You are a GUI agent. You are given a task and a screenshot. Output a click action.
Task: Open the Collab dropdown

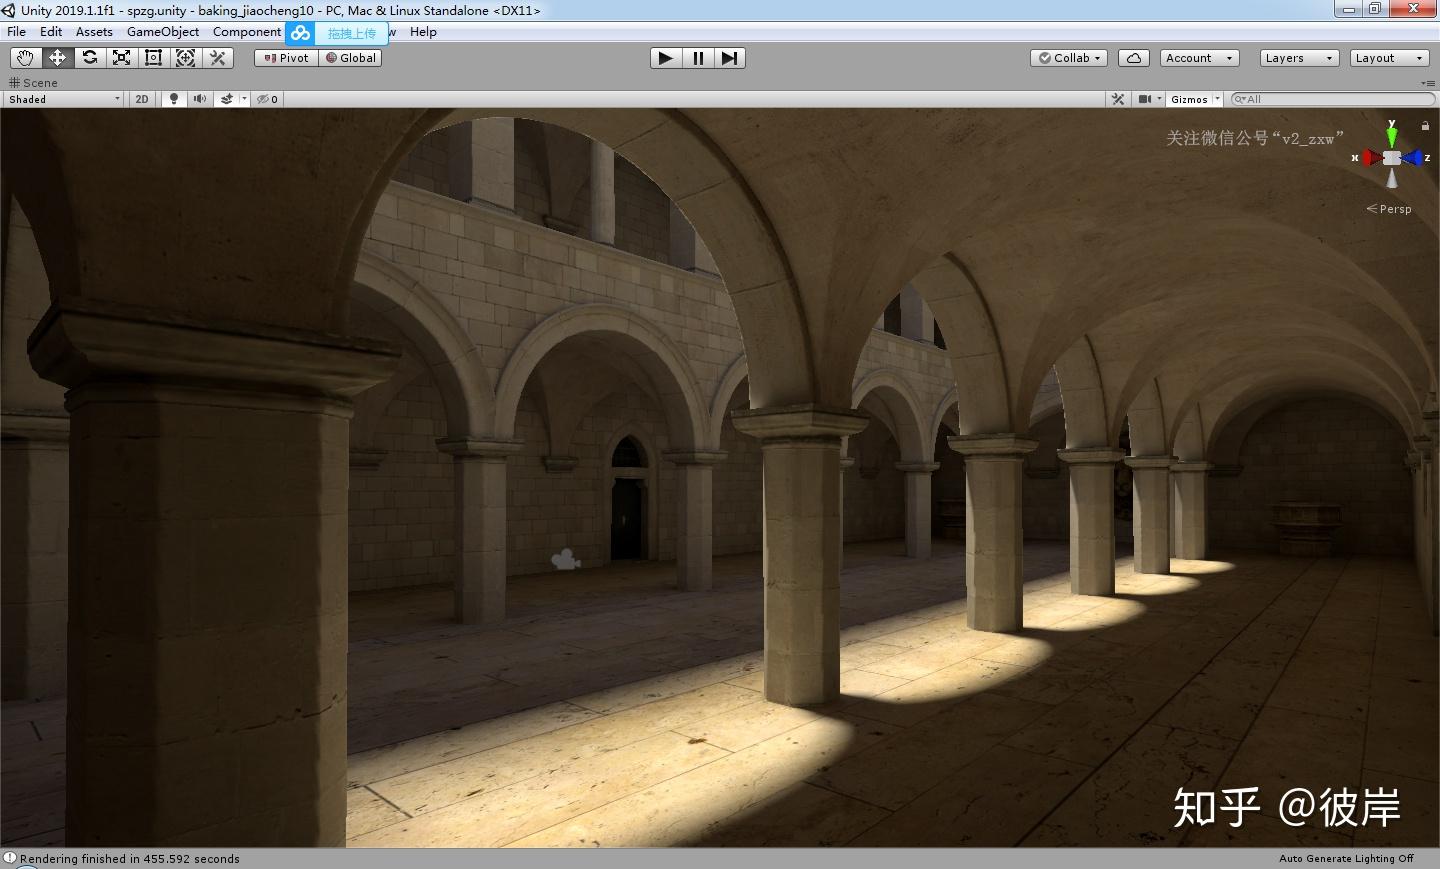[x=1069, y=58]
